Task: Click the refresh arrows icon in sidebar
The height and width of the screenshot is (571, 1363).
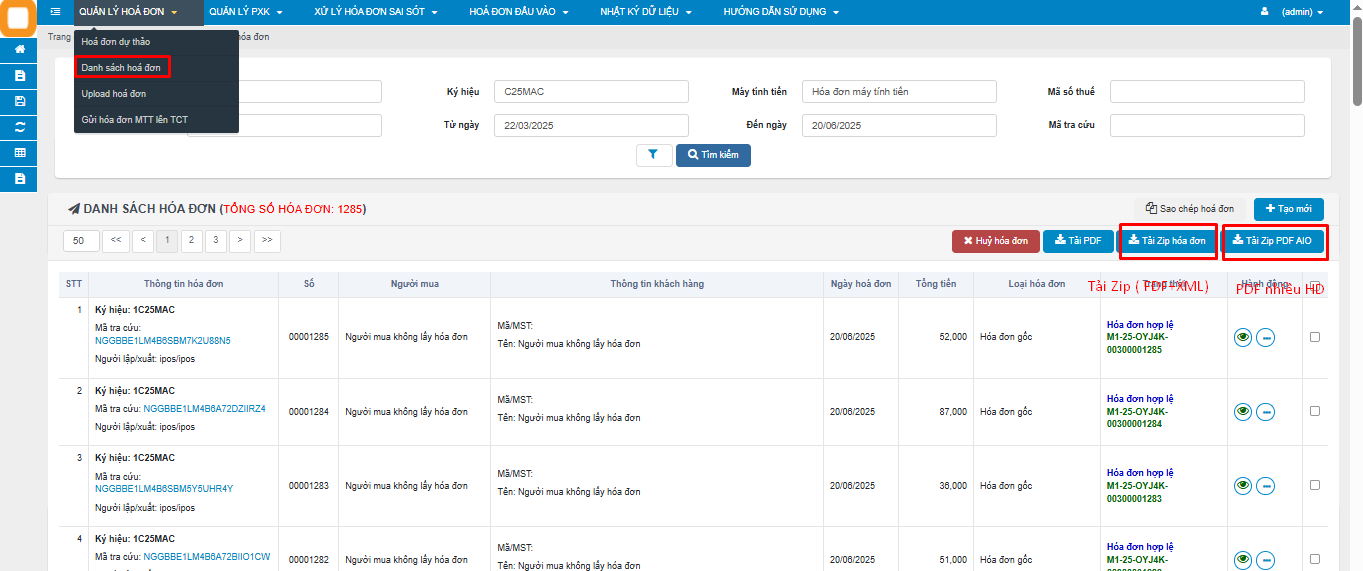Action: coord(20,127)
